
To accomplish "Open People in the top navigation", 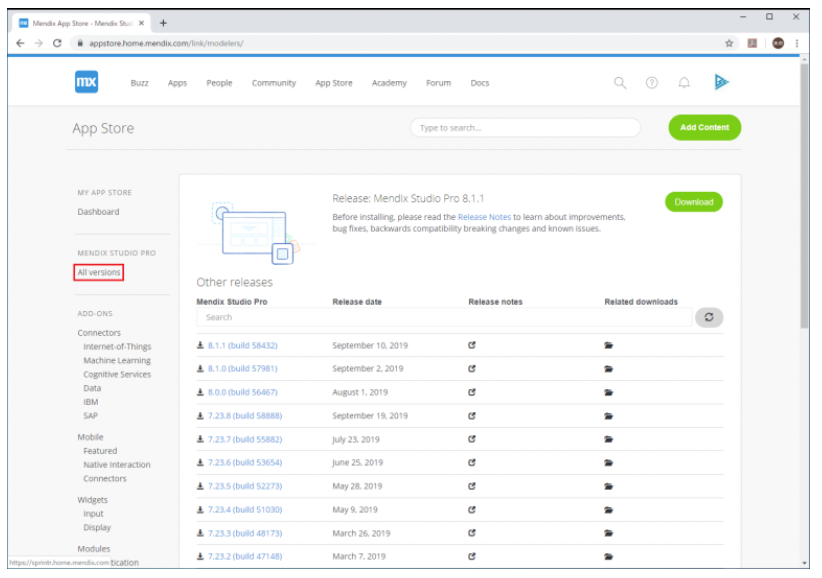I will coord(219,83).
